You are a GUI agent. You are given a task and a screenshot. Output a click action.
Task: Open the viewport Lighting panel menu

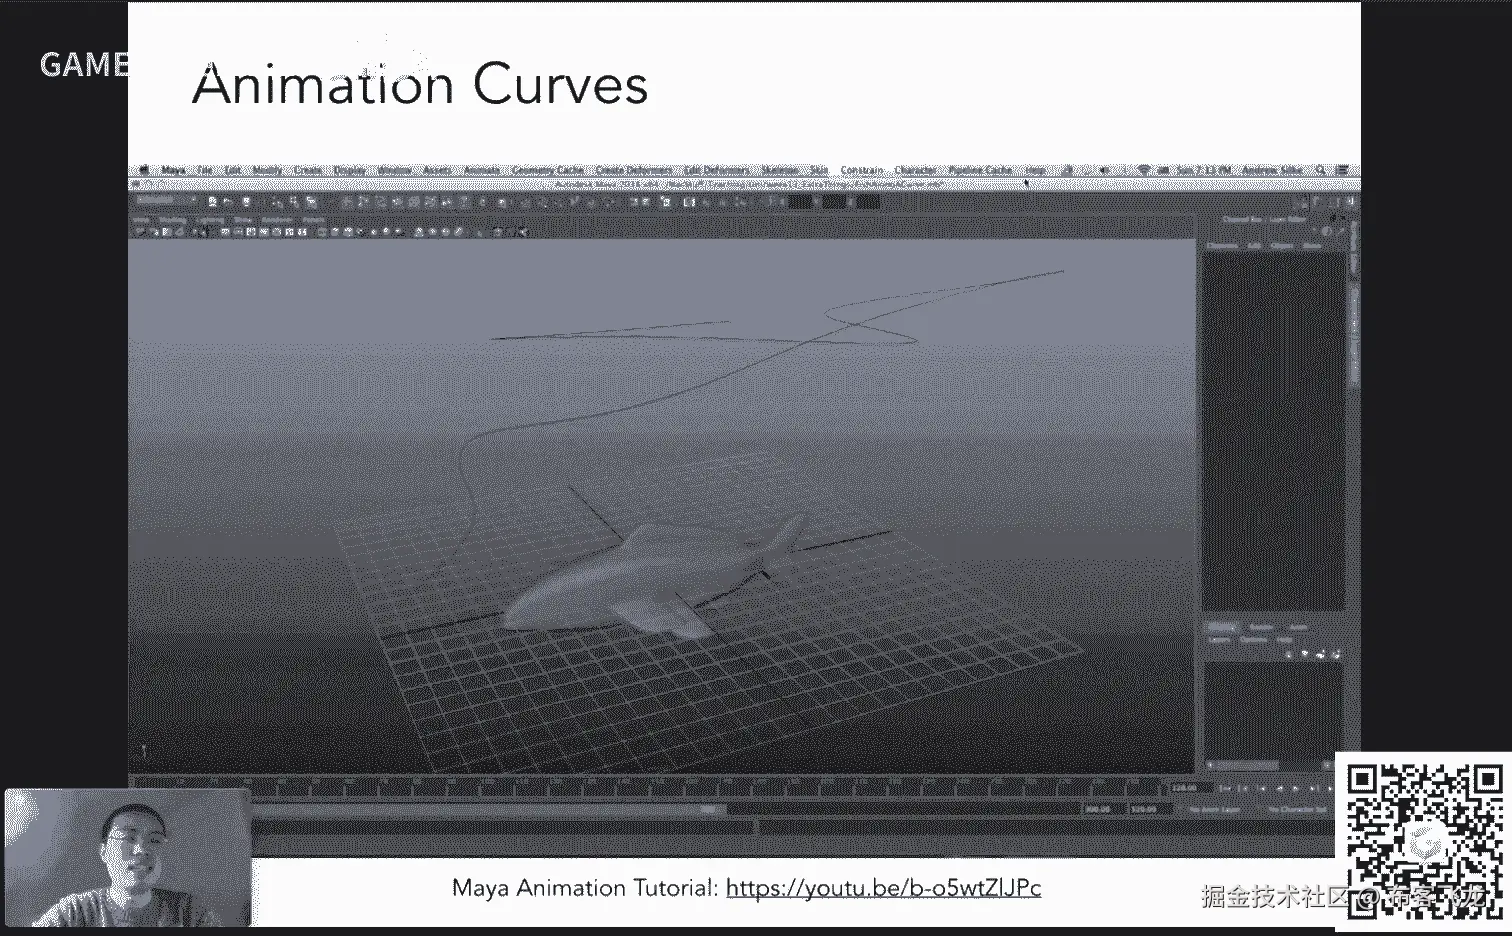coord(210,219)
